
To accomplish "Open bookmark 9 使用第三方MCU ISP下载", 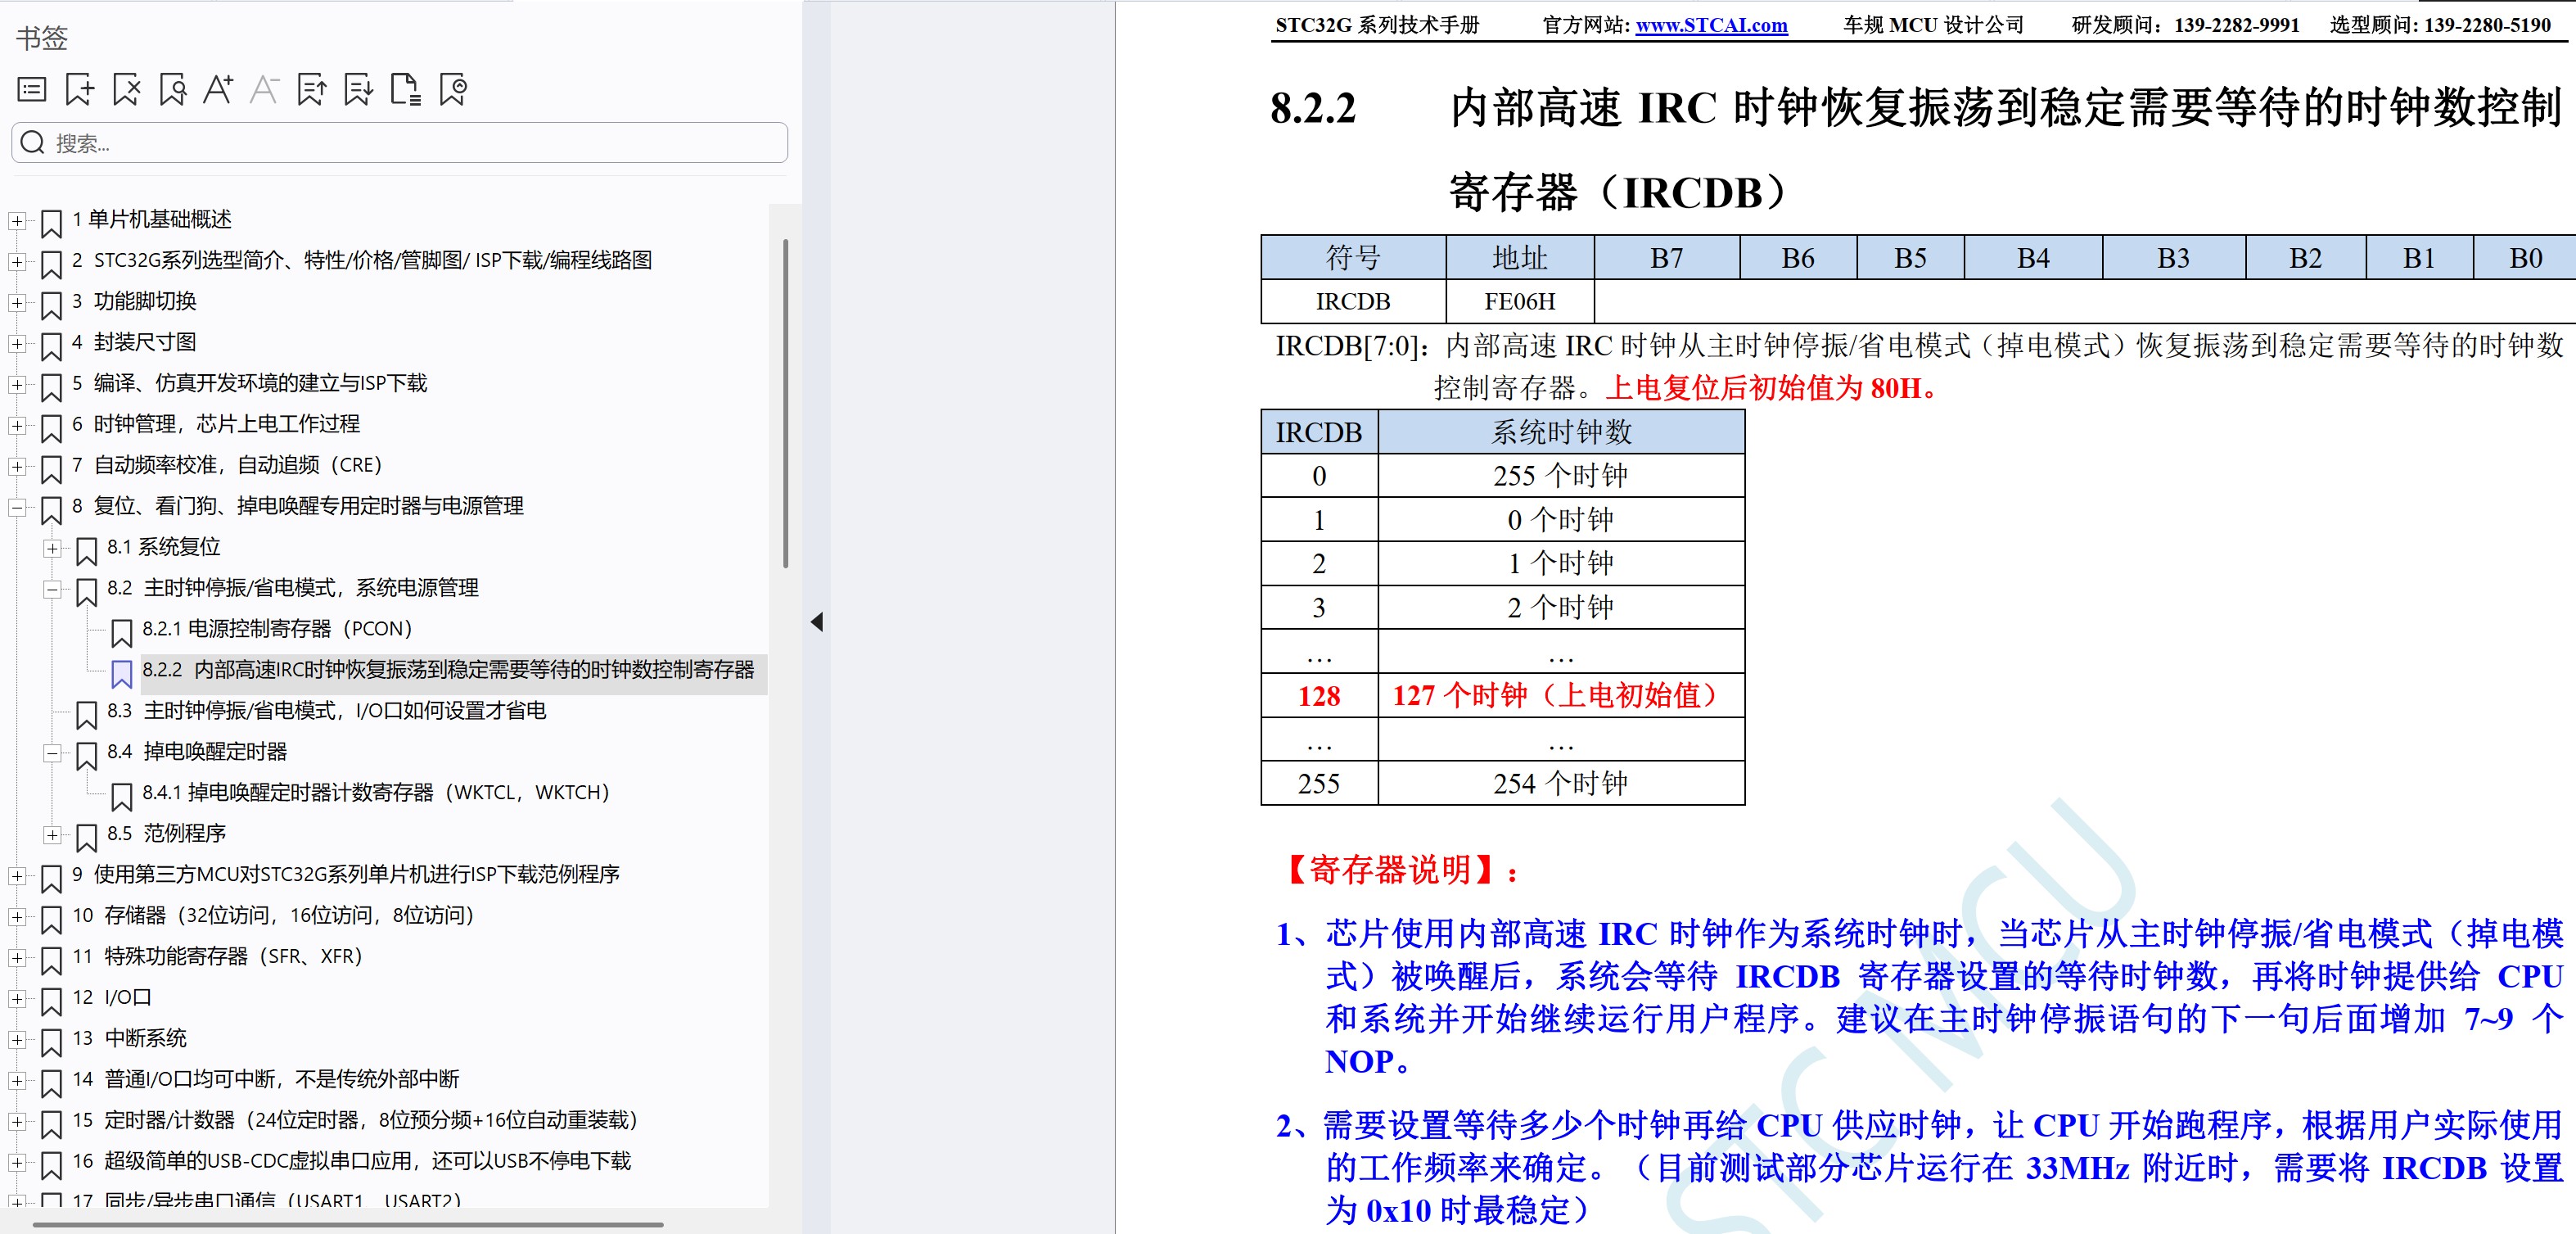I will point(346,875).
